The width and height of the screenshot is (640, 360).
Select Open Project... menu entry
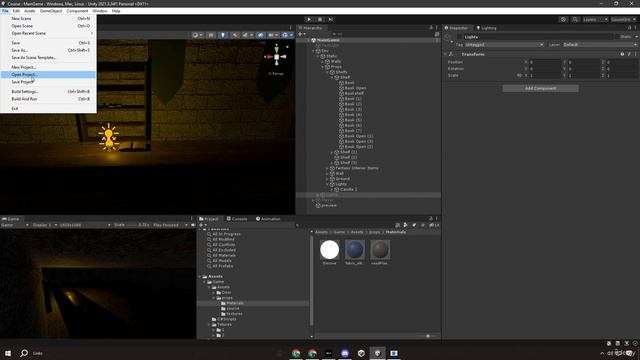(48, 74)
